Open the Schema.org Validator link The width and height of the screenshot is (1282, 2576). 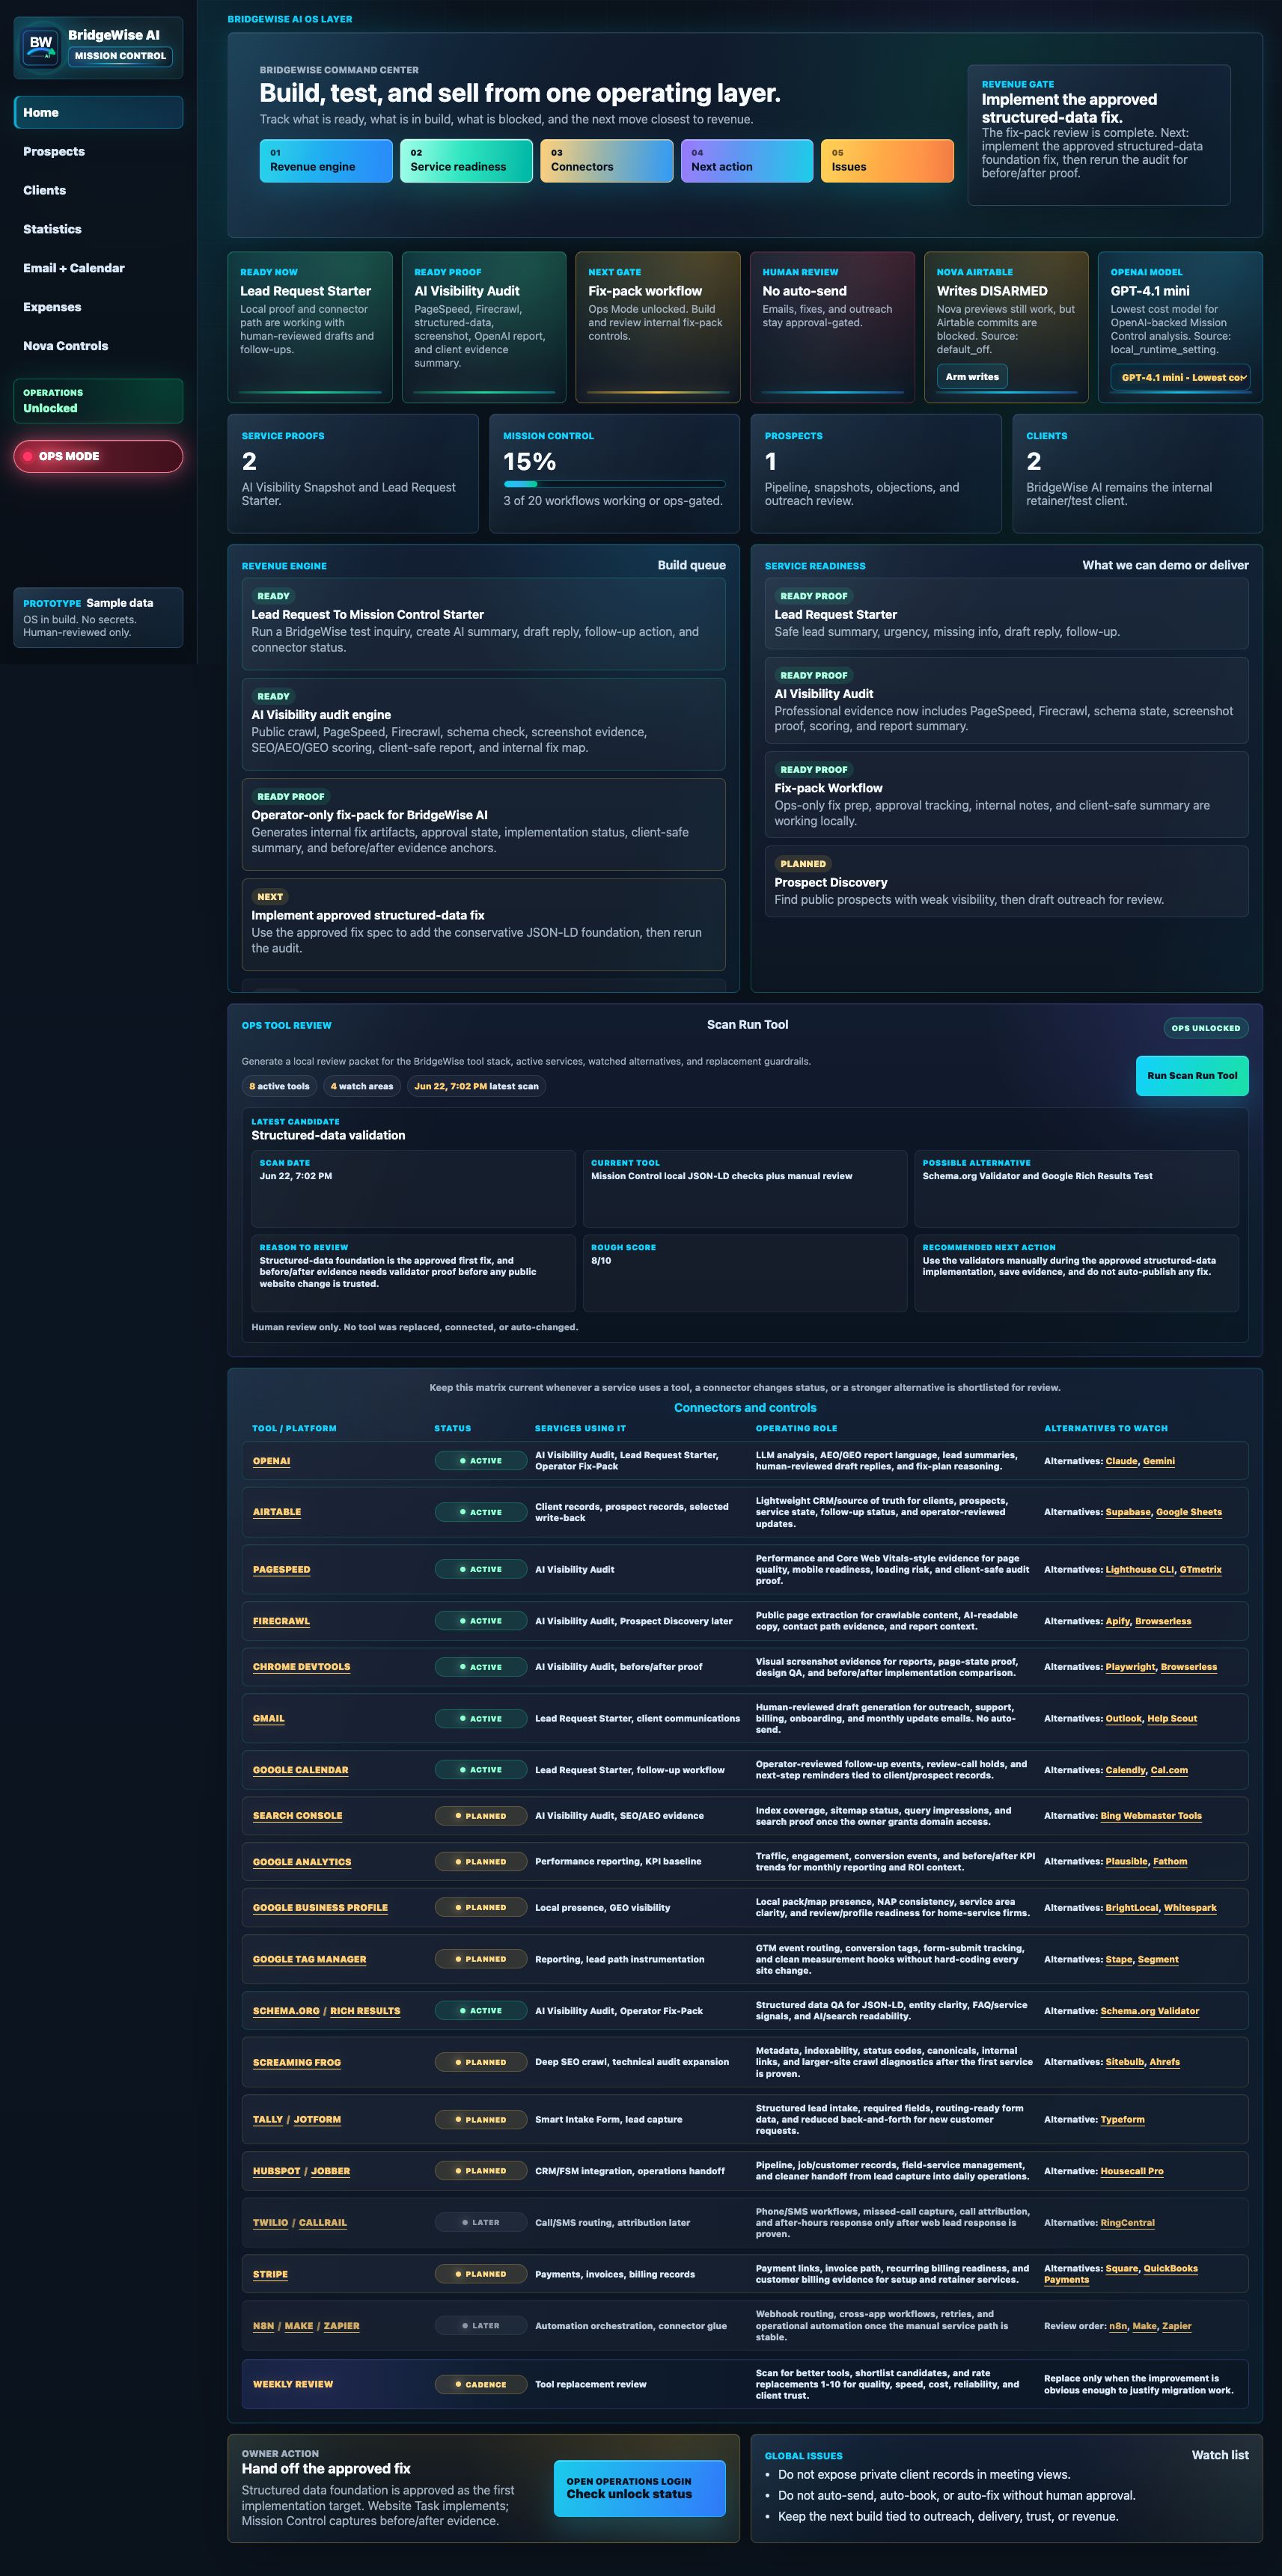click(1150, 2011)
